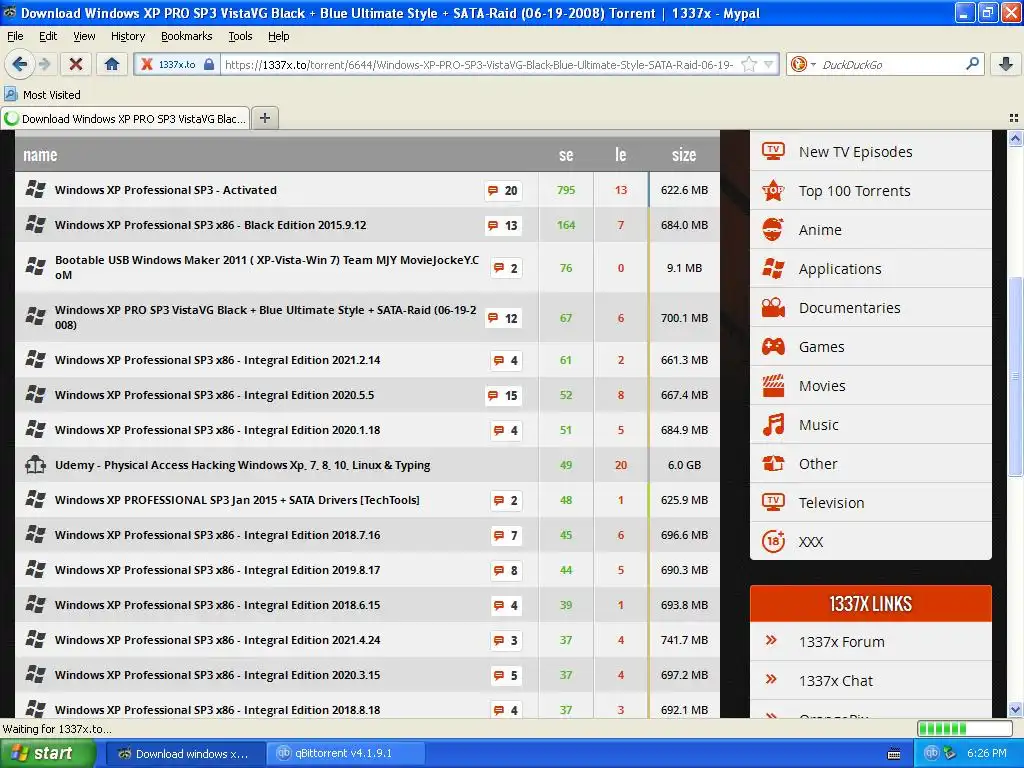Click the '6.0 GB' size cell

(684, 465)
